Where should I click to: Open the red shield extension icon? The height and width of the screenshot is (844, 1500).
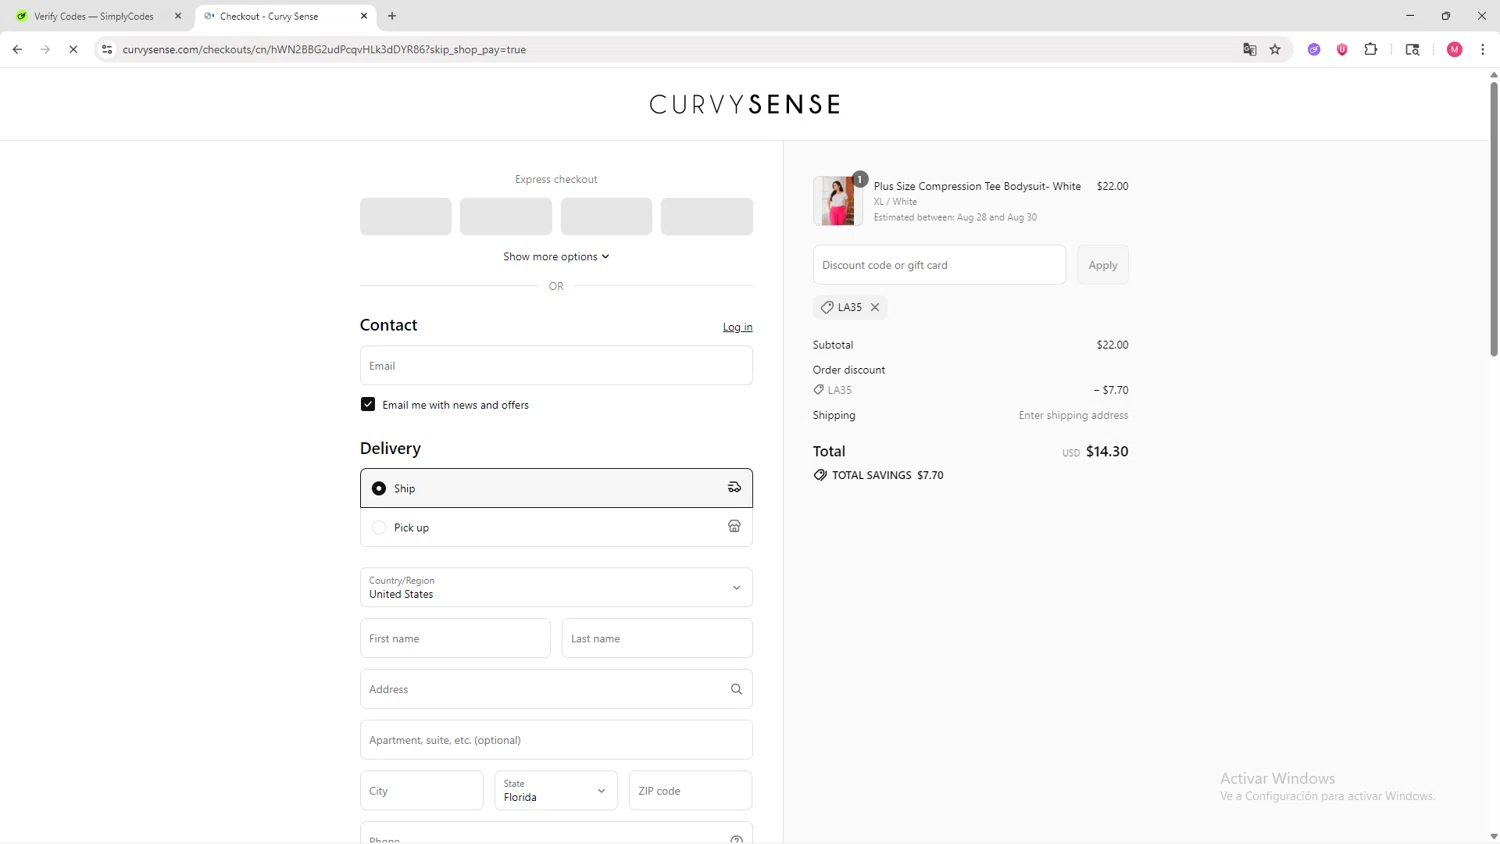click(x=1342, y=49)
